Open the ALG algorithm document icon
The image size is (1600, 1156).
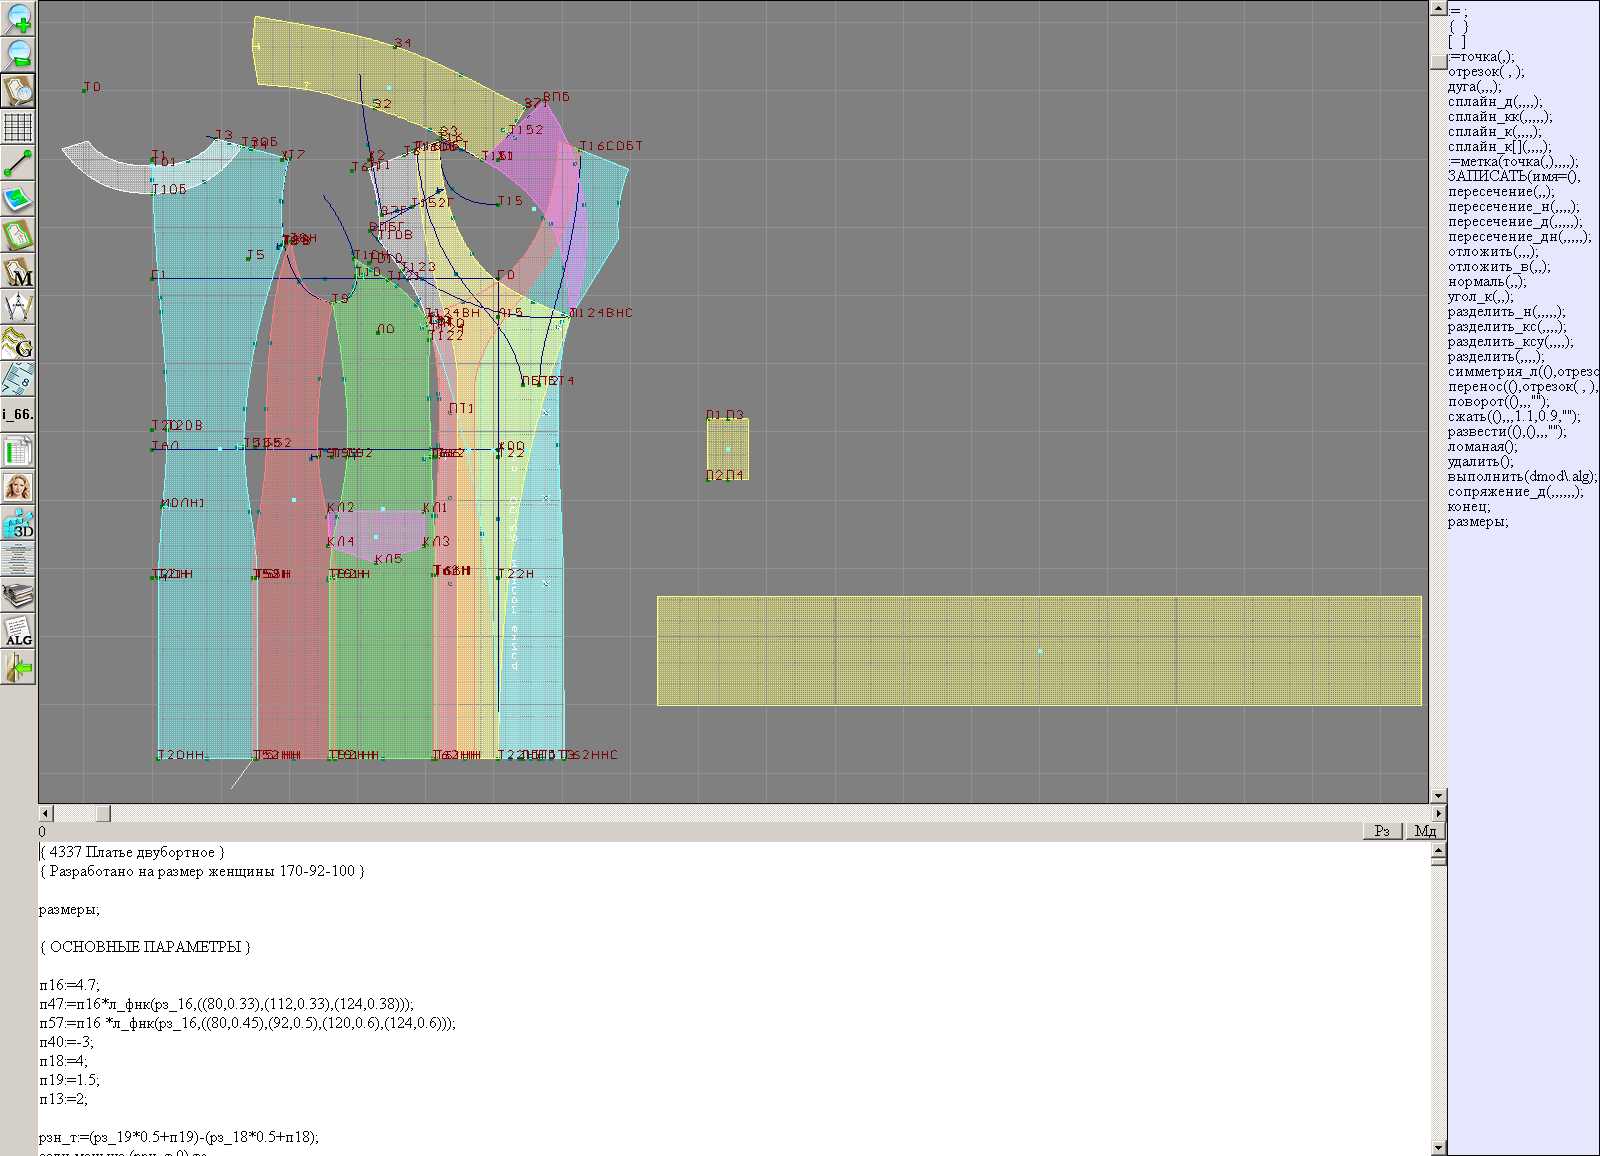(18, 631)
